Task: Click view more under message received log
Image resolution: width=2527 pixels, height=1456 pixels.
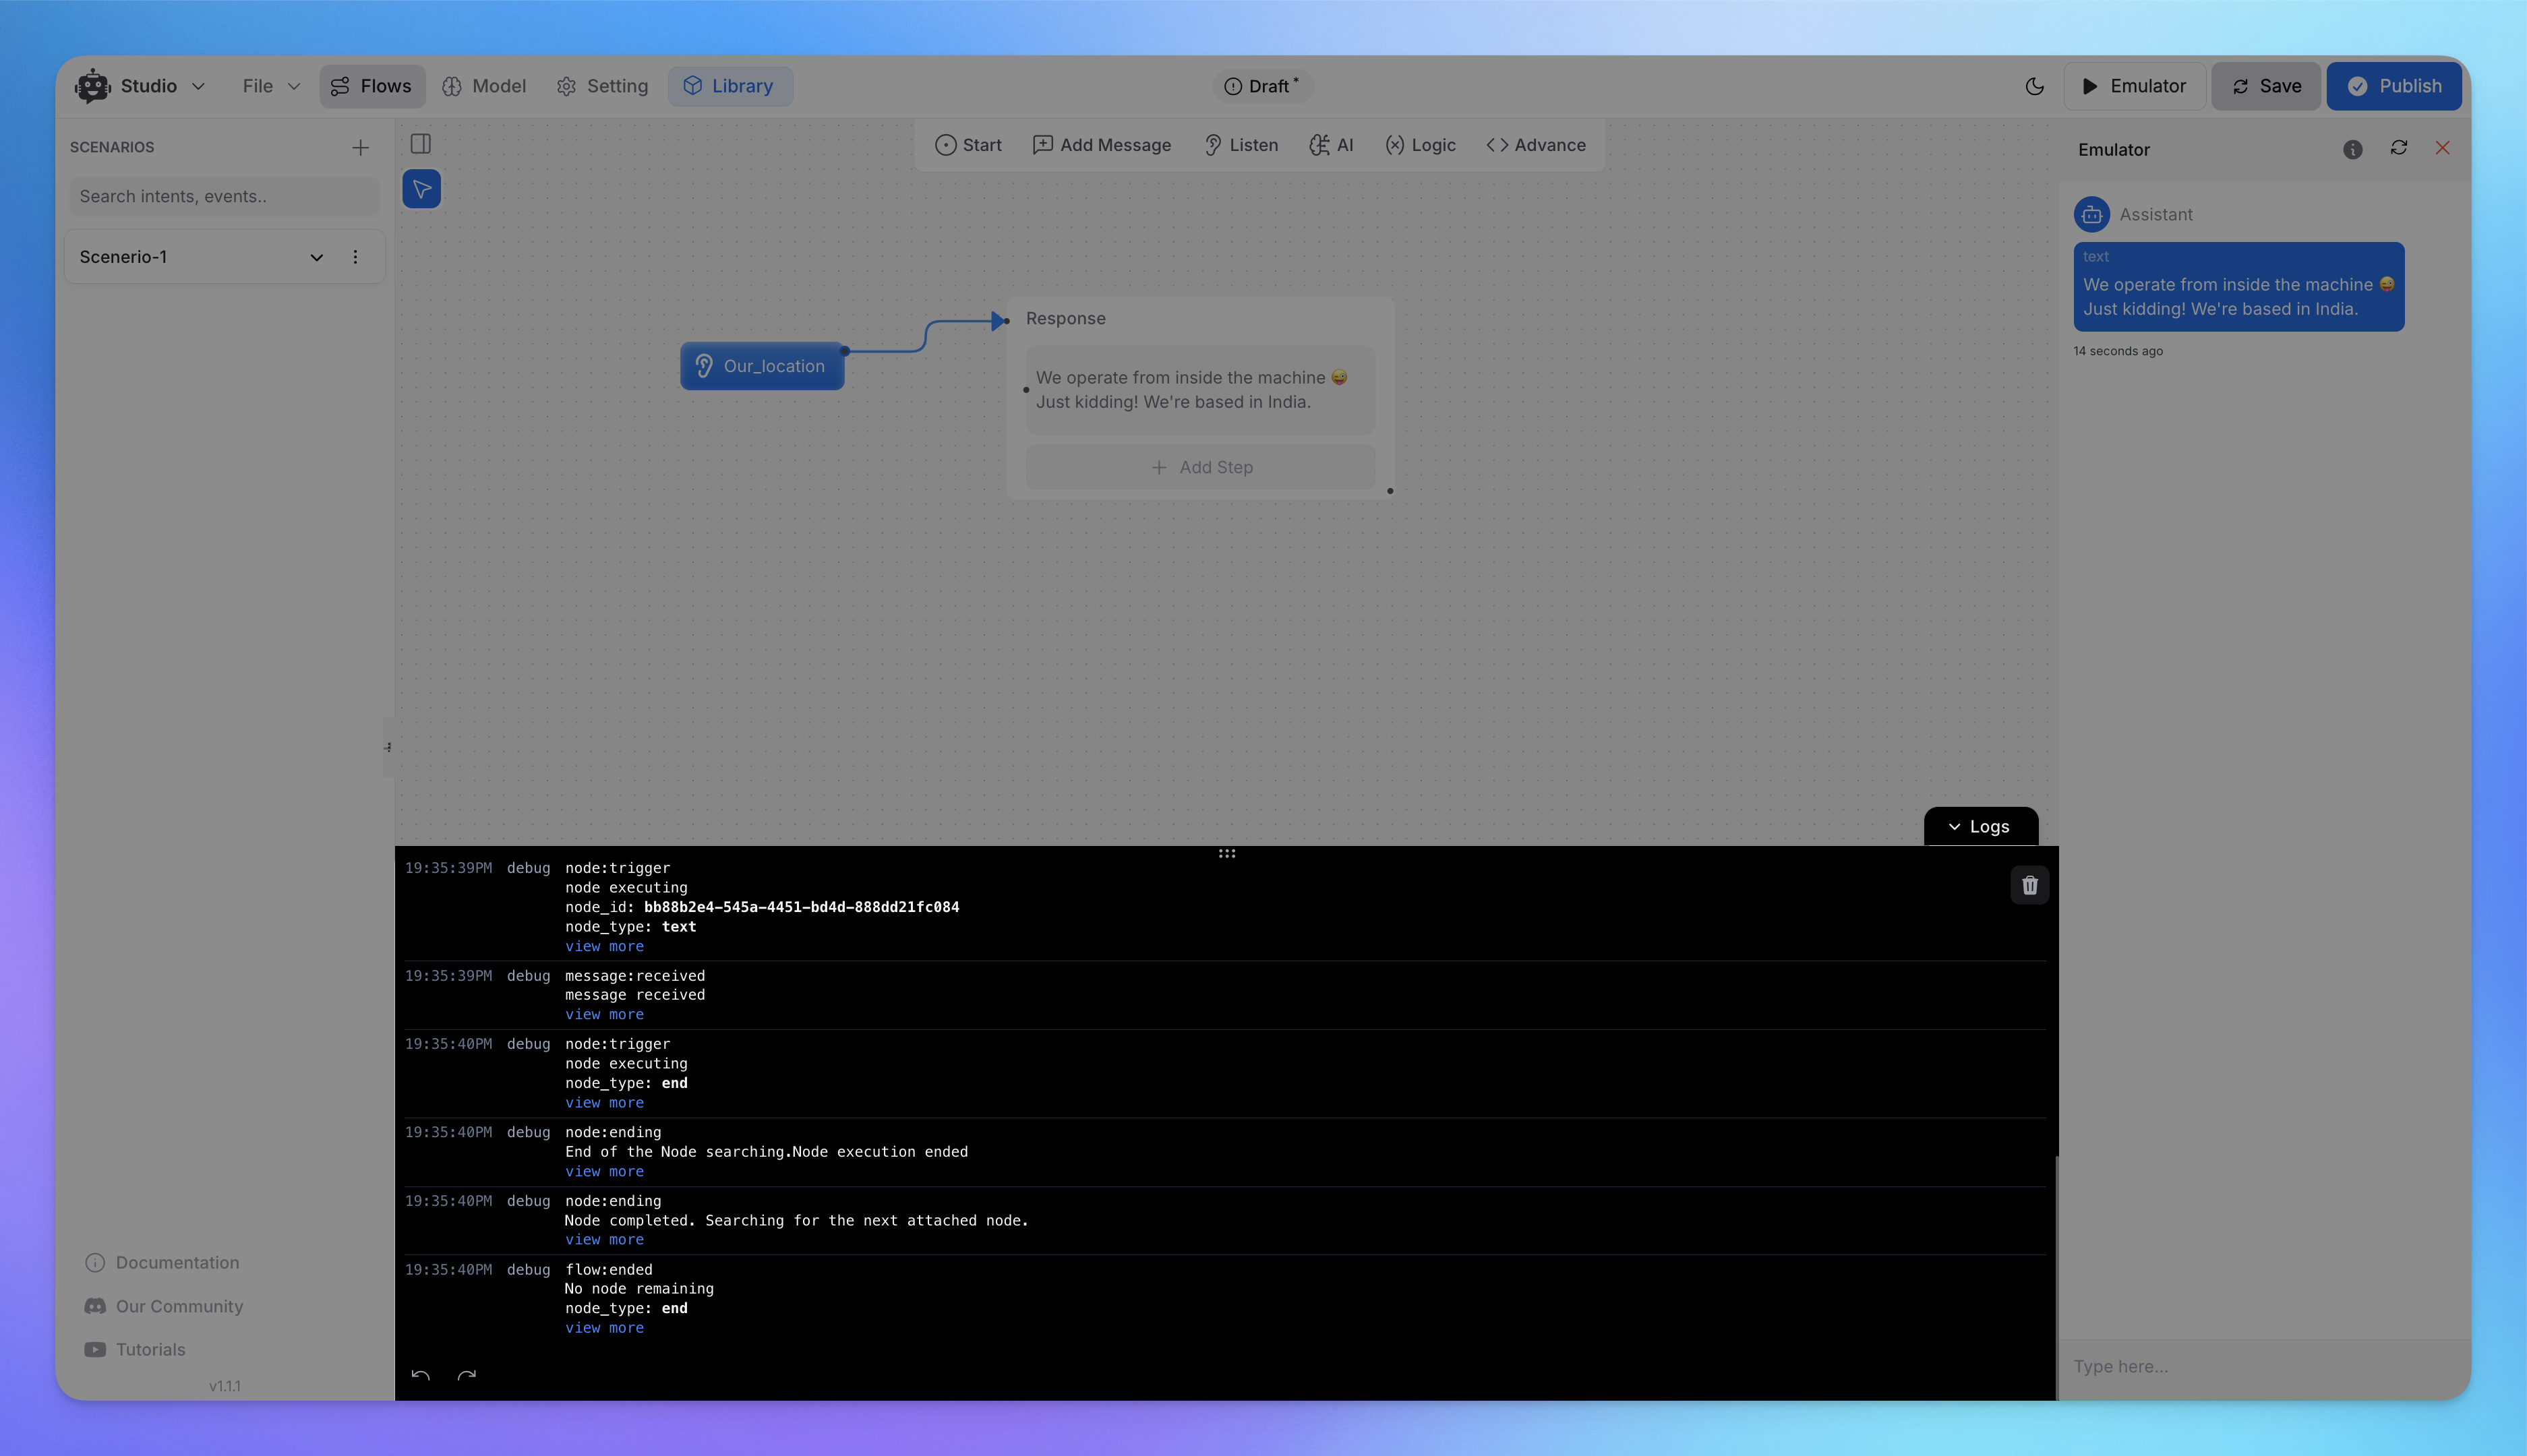Action: point(604,1014)
